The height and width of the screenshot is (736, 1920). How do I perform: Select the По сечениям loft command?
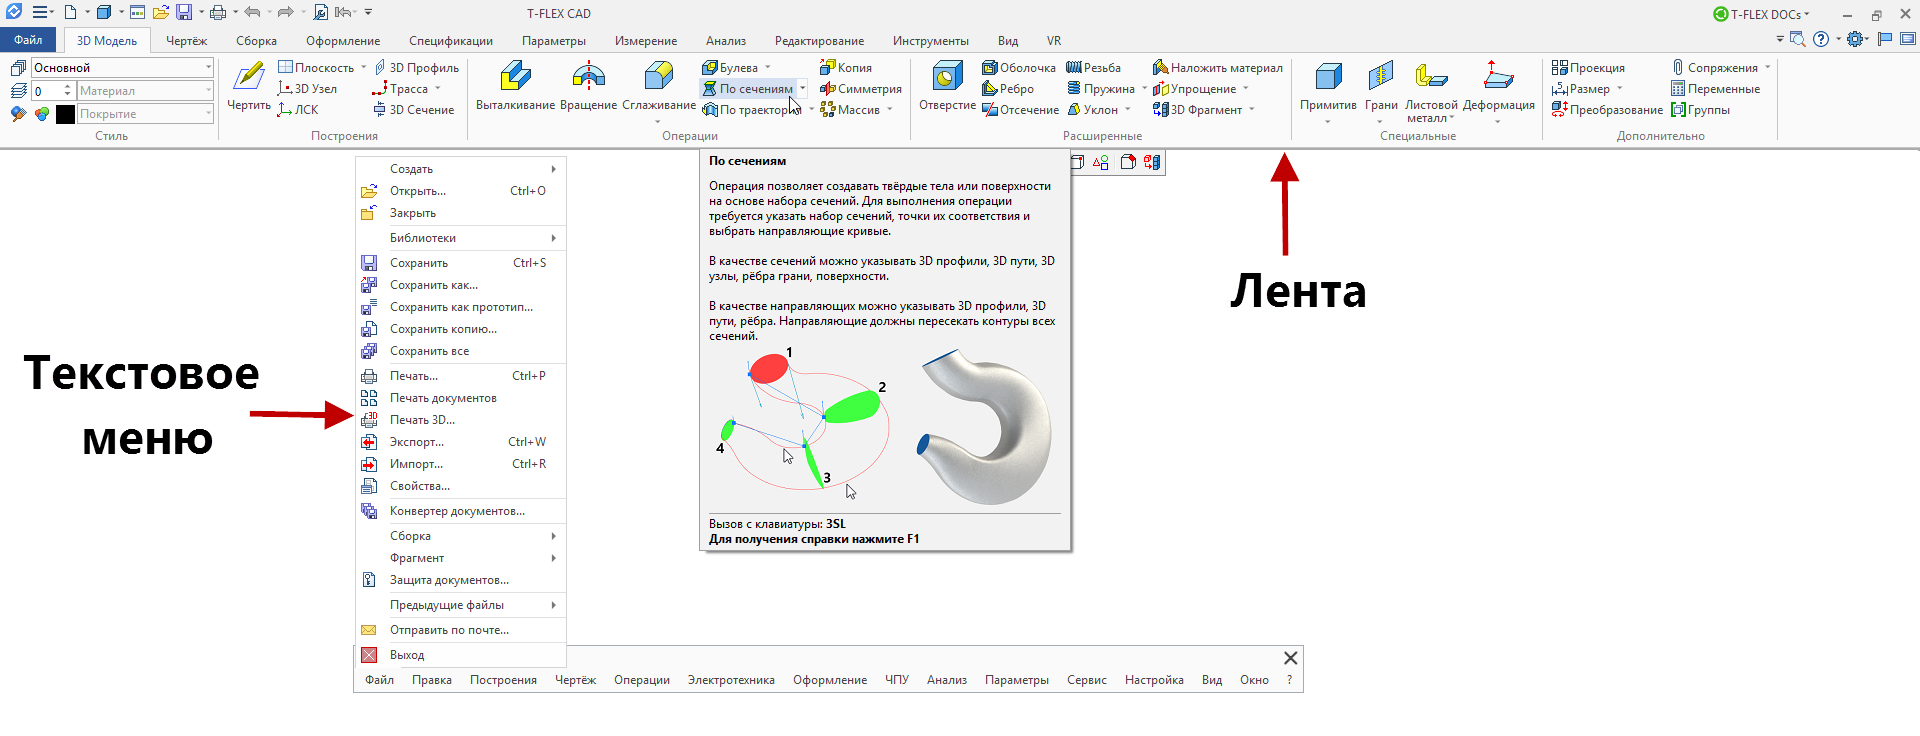tap(748, 89)
